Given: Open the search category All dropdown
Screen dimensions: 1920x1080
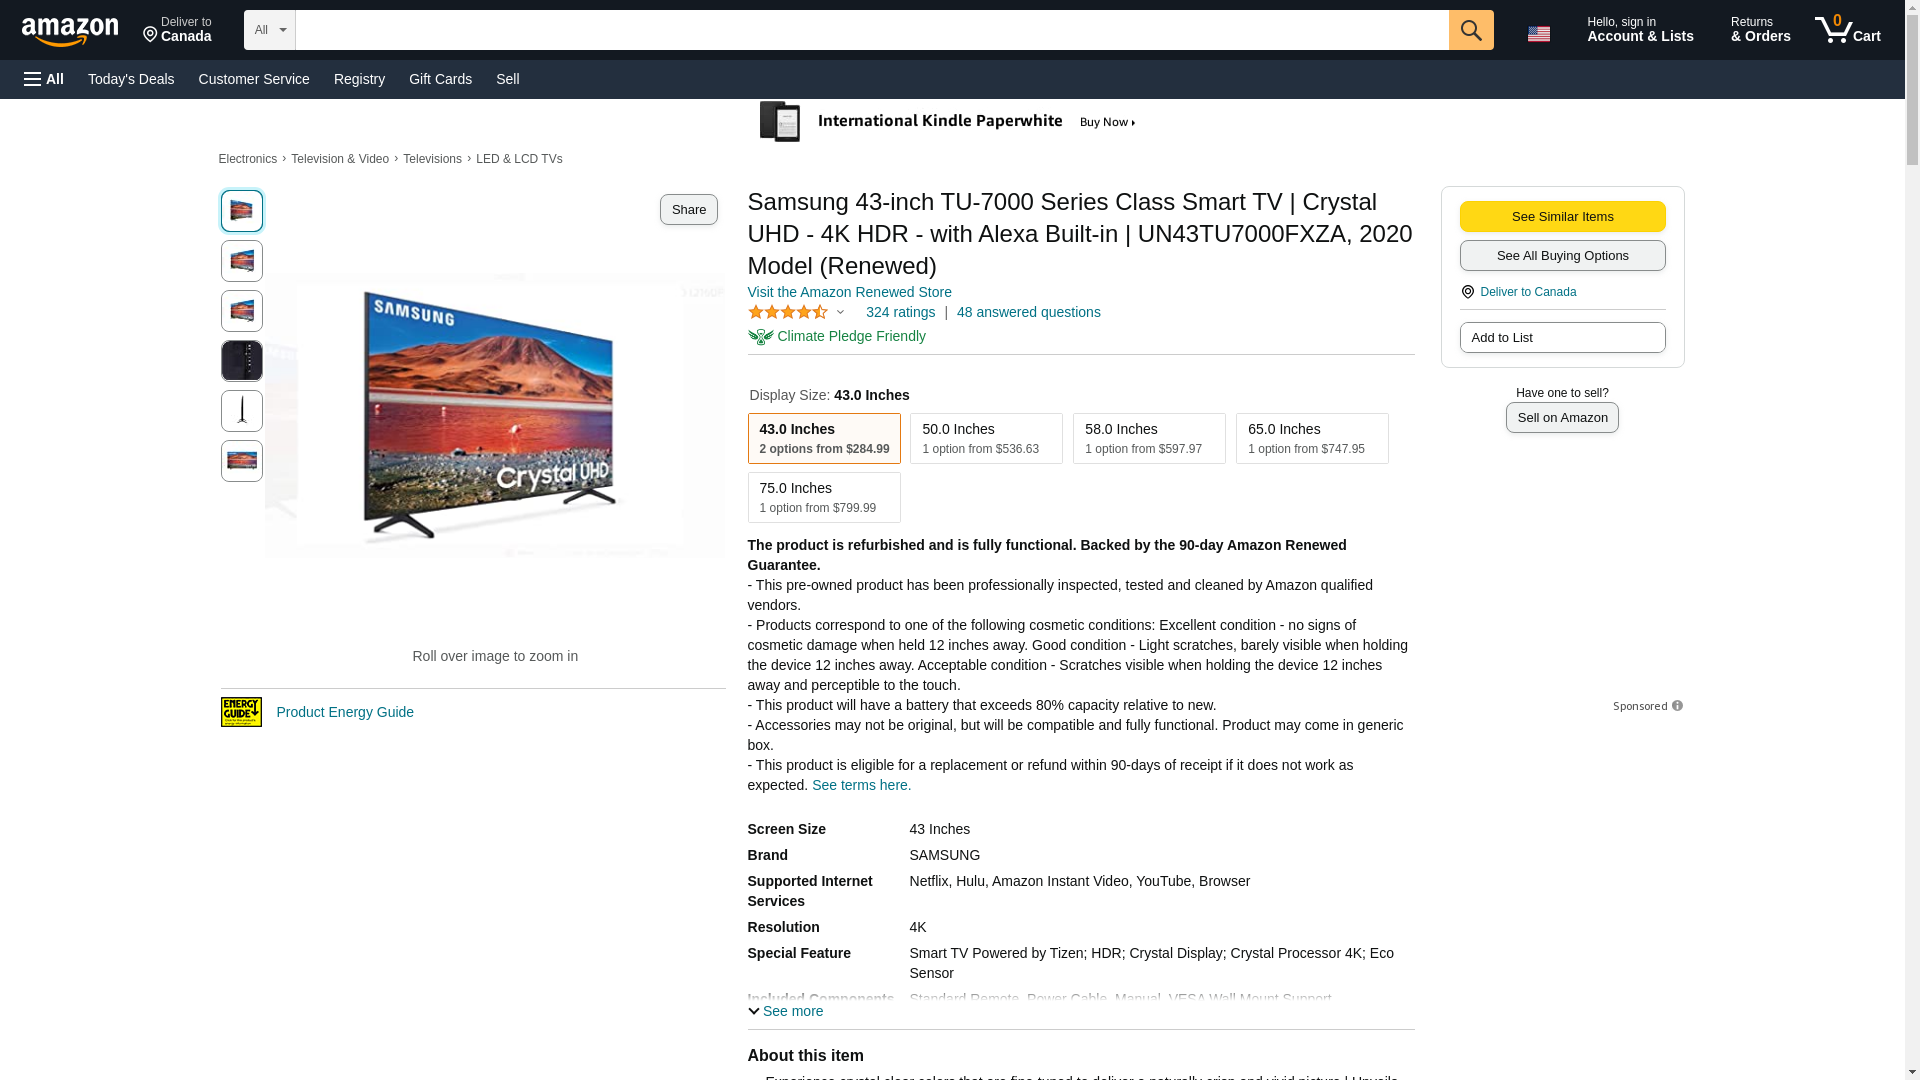Looking at the screenshot, I should click(x=269, y=30).
